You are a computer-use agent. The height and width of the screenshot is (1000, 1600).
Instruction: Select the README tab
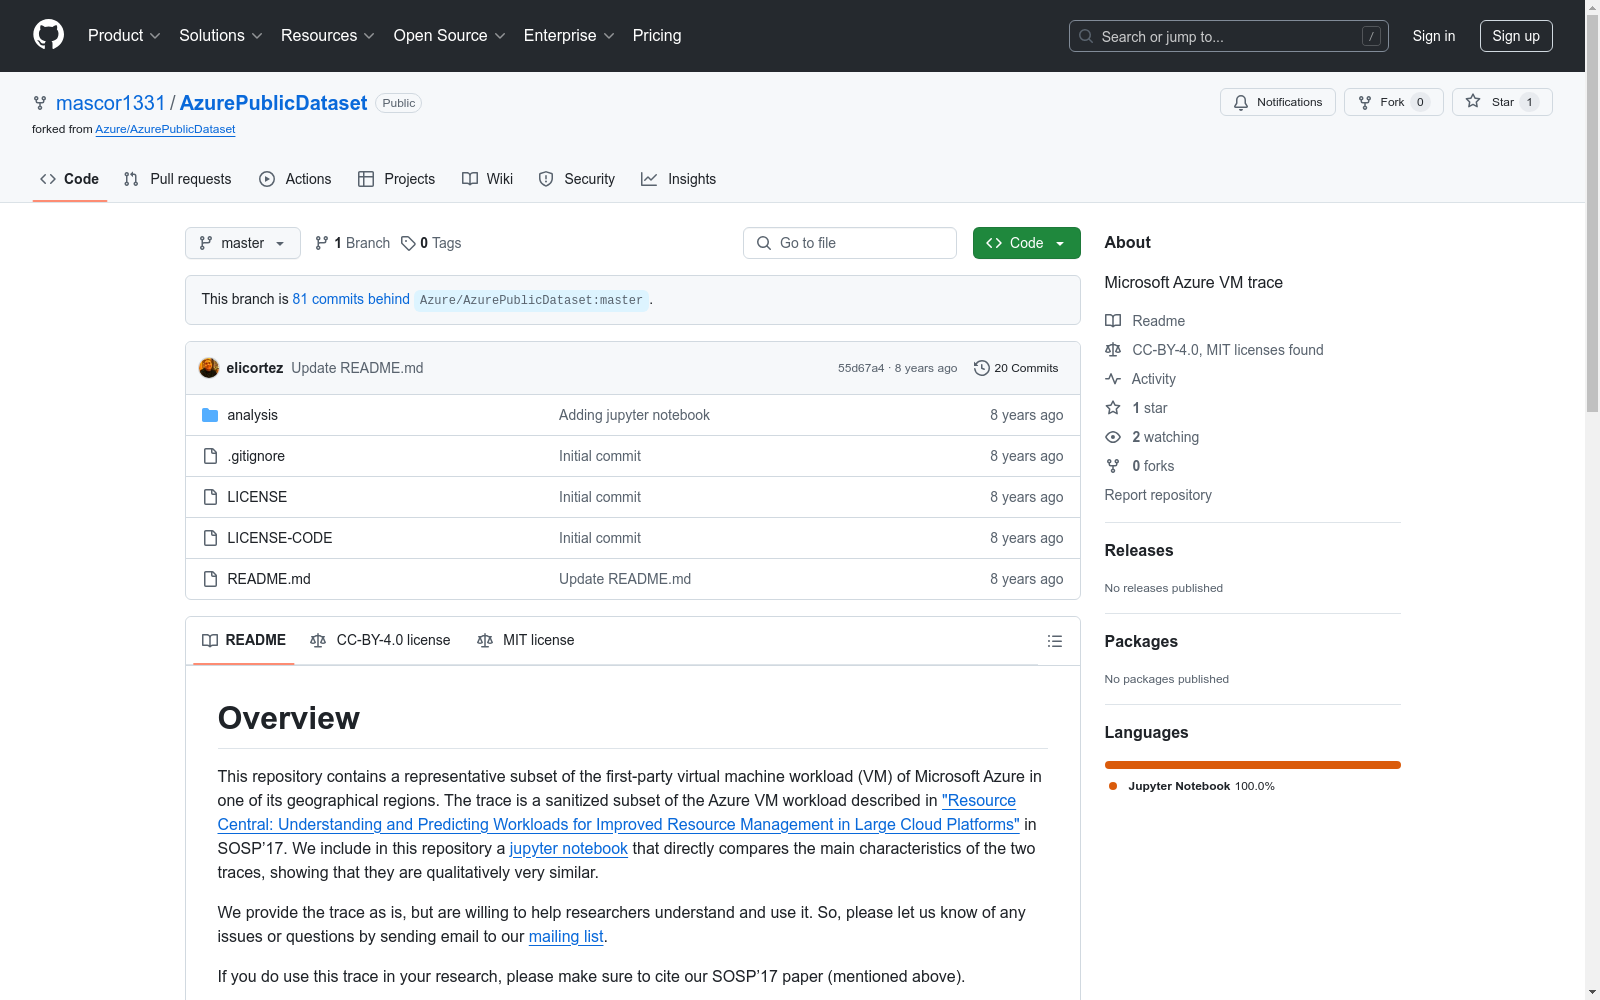(244, 641)
